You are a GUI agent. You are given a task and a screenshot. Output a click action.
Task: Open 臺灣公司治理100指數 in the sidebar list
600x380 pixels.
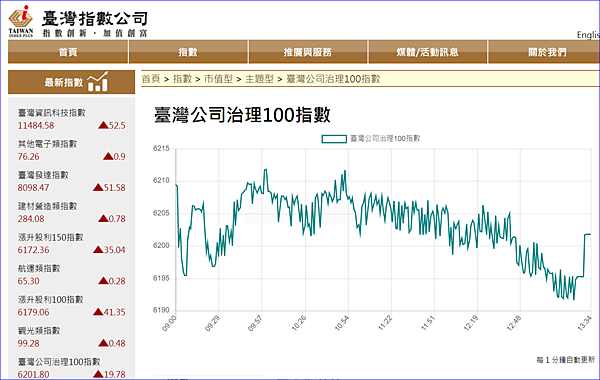59,362
